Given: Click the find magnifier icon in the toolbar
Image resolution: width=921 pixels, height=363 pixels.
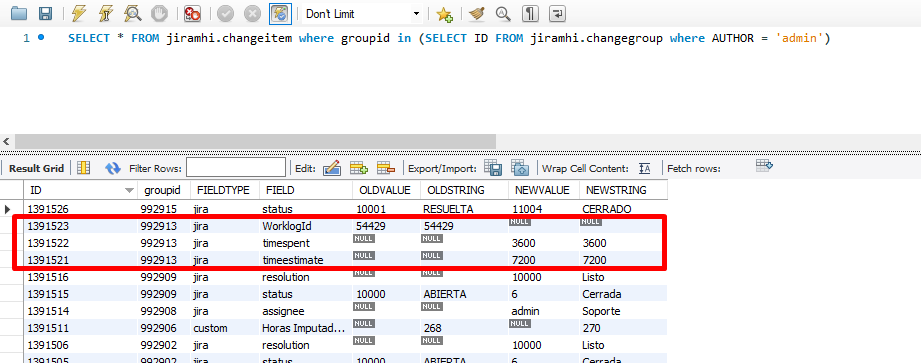Looking at the screenshot, I should 503,13.
